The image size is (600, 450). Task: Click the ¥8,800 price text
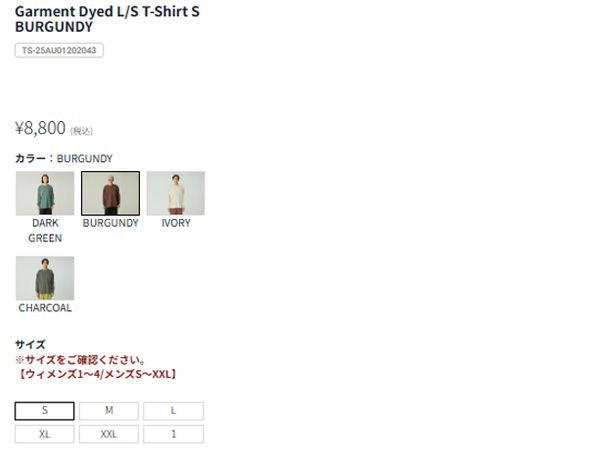click(x=40, y=128)
